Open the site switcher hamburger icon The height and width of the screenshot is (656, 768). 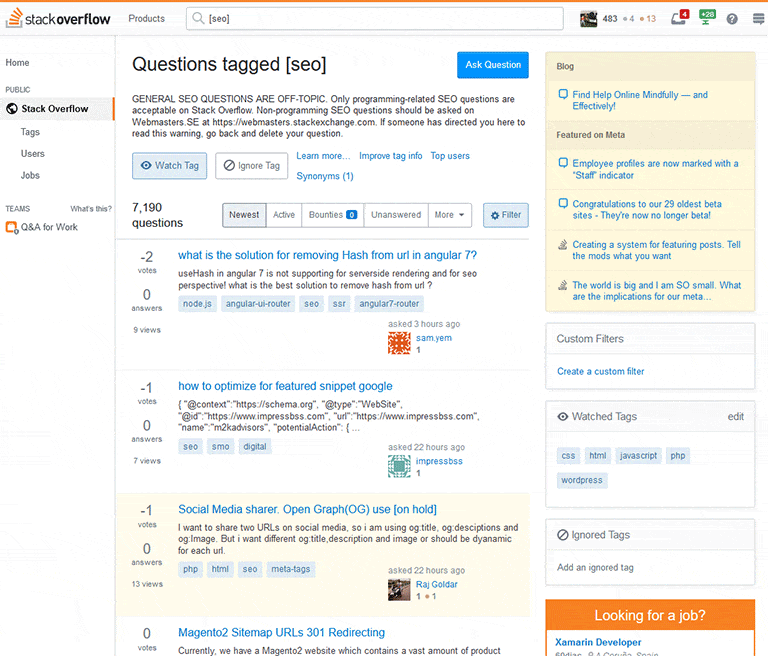[x=758, y=19]
